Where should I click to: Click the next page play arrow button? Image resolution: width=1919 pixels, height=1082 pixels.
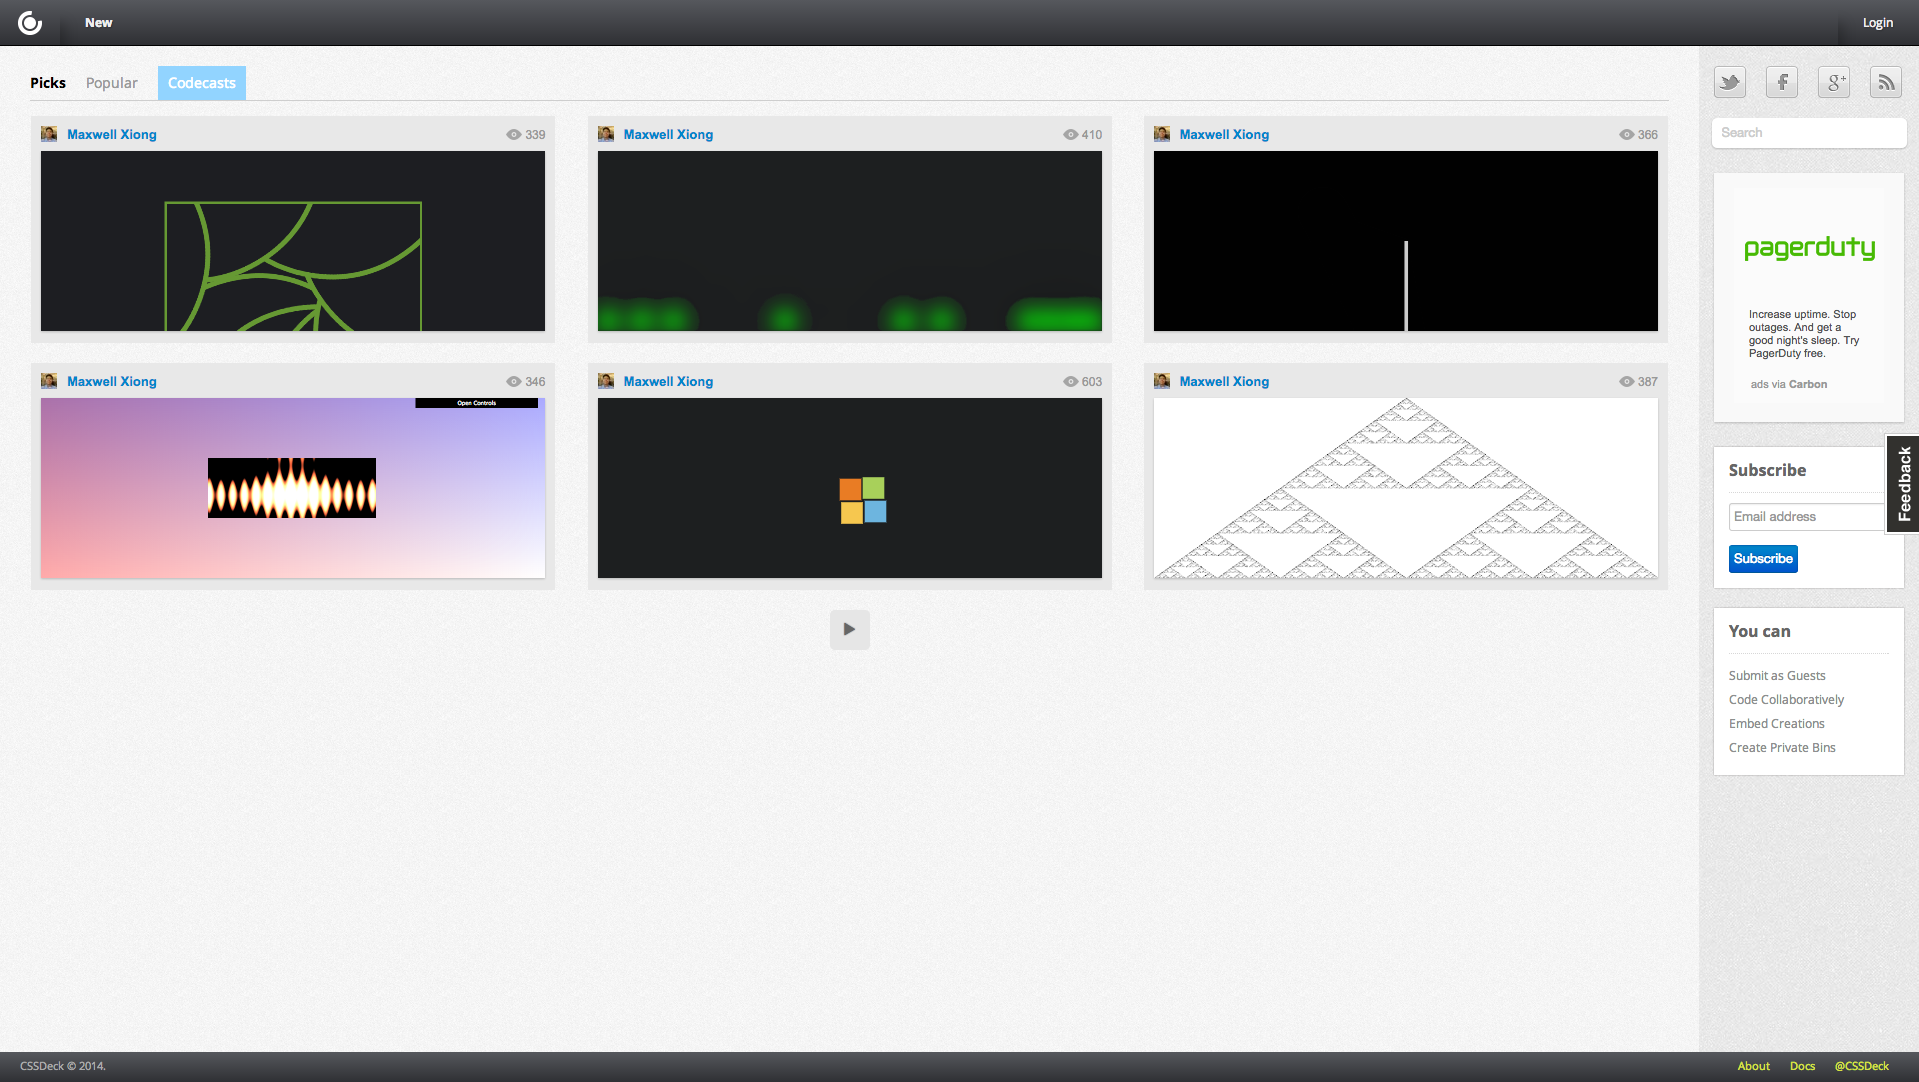point(850,630)
